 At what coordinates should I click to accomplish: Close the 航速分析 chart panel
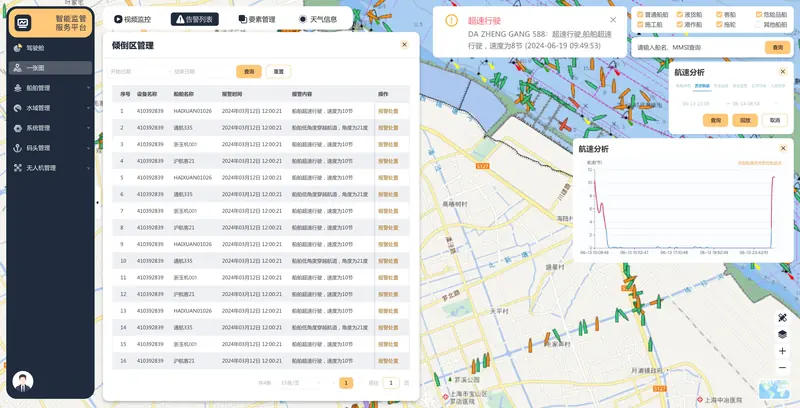783,148
